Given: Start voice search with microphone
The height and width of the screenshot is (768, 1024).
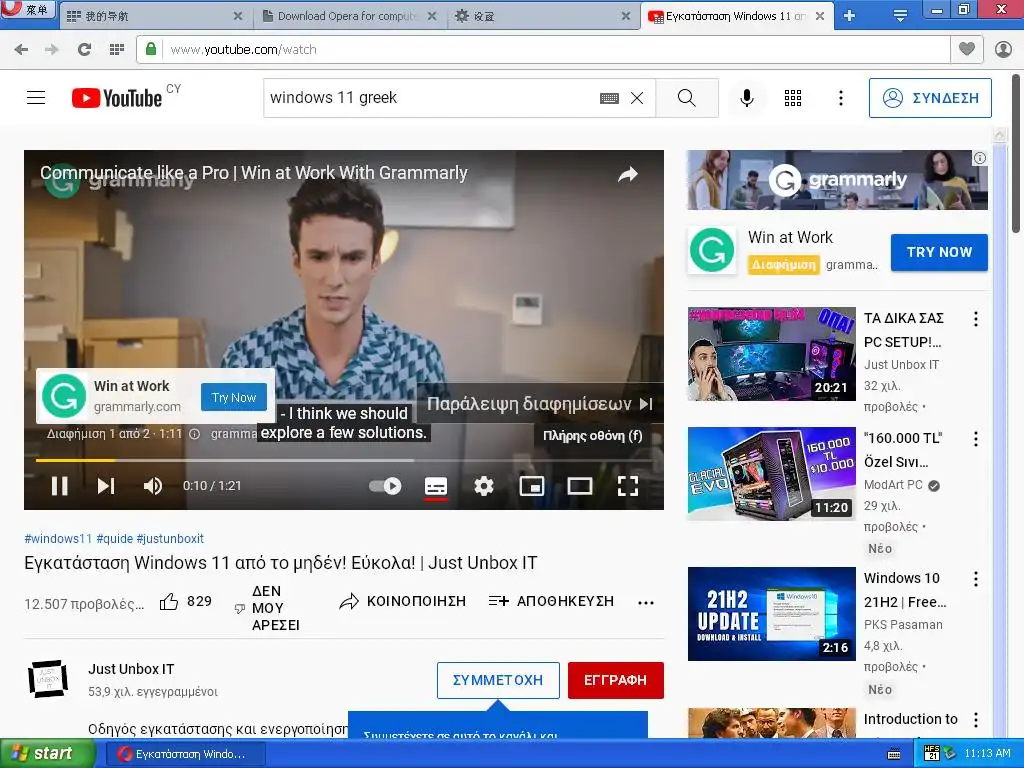Looking at the screenshot, I should pos(746,98).
